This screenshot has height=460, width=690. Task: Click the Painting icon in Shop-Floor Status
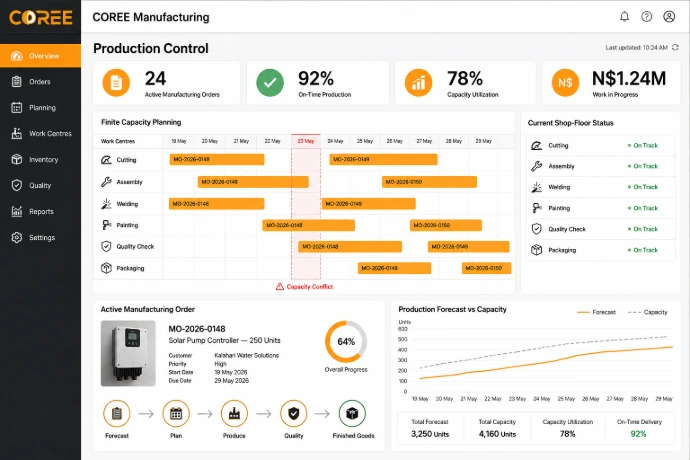point(536,208)
